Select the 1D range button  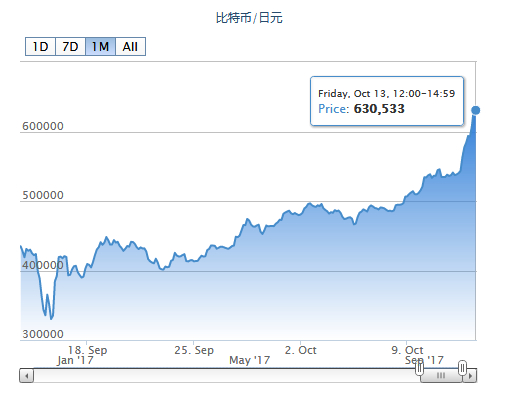40,47
